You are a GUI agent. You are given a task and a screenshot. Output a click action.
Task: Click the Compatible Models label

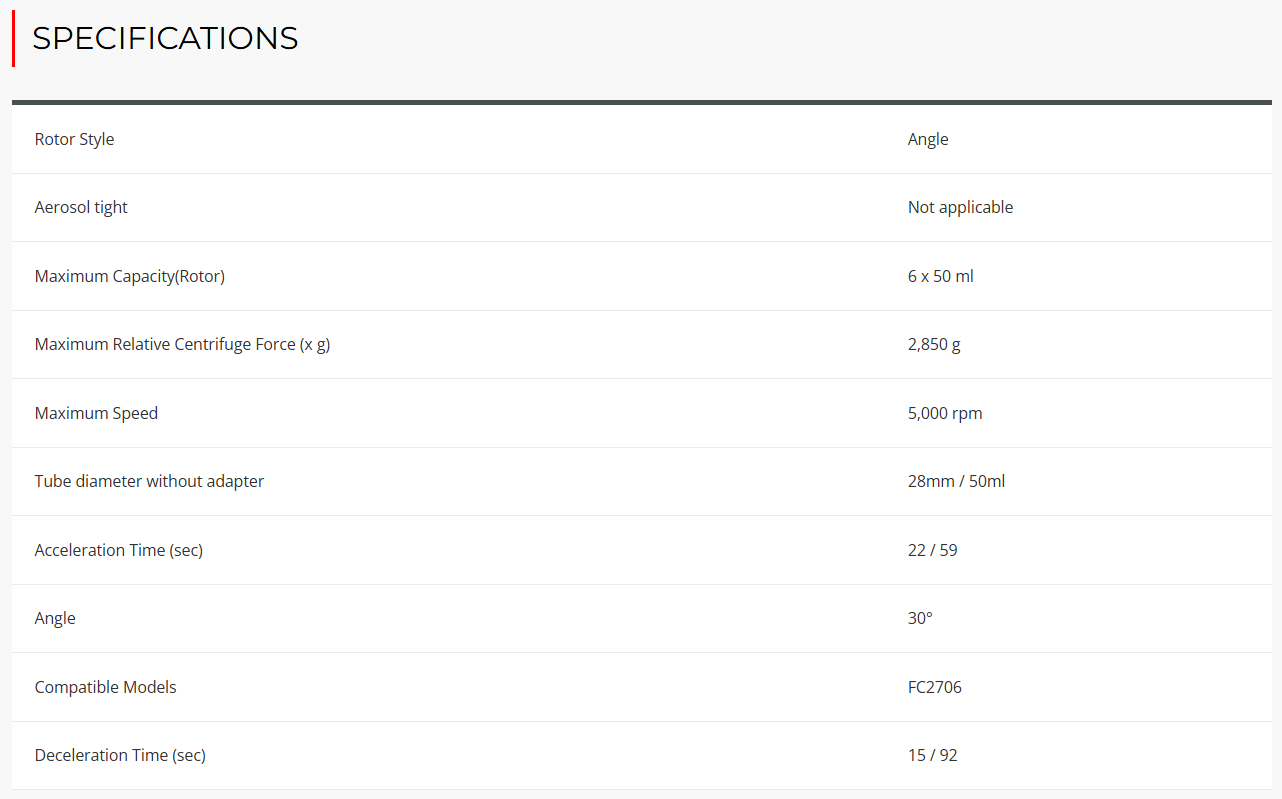[x=105, y=687]
